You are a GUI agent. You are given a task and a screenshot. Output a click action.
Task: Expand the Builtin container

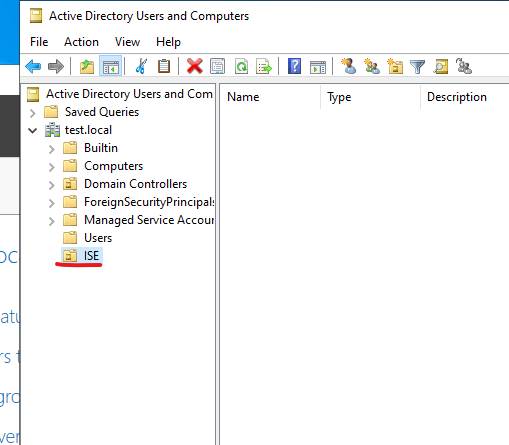click(x=51, y=149)
